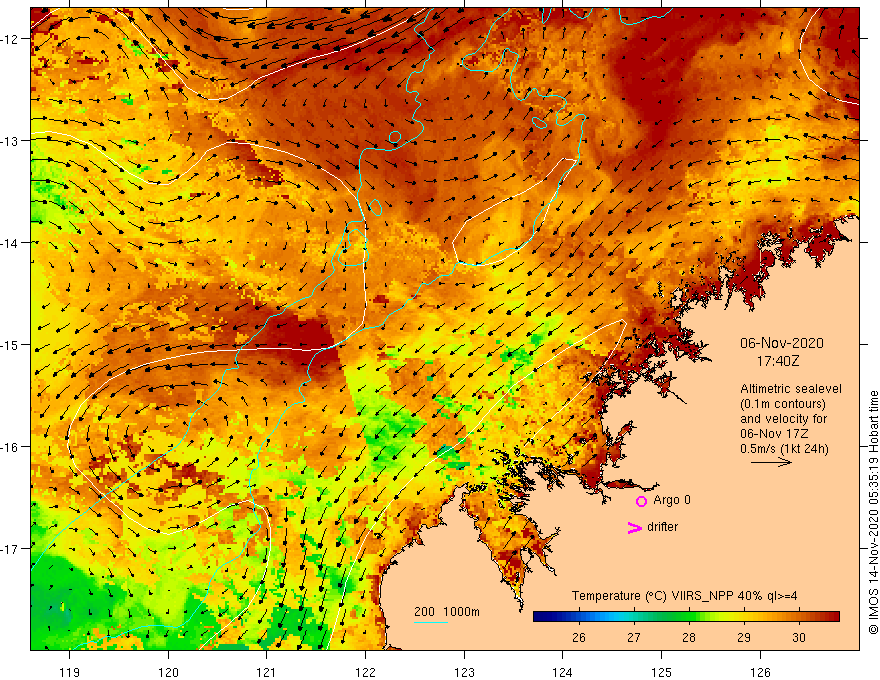Click the colour bar label 29
Viewport: 880px width, 680px height.
click(744, 637)
